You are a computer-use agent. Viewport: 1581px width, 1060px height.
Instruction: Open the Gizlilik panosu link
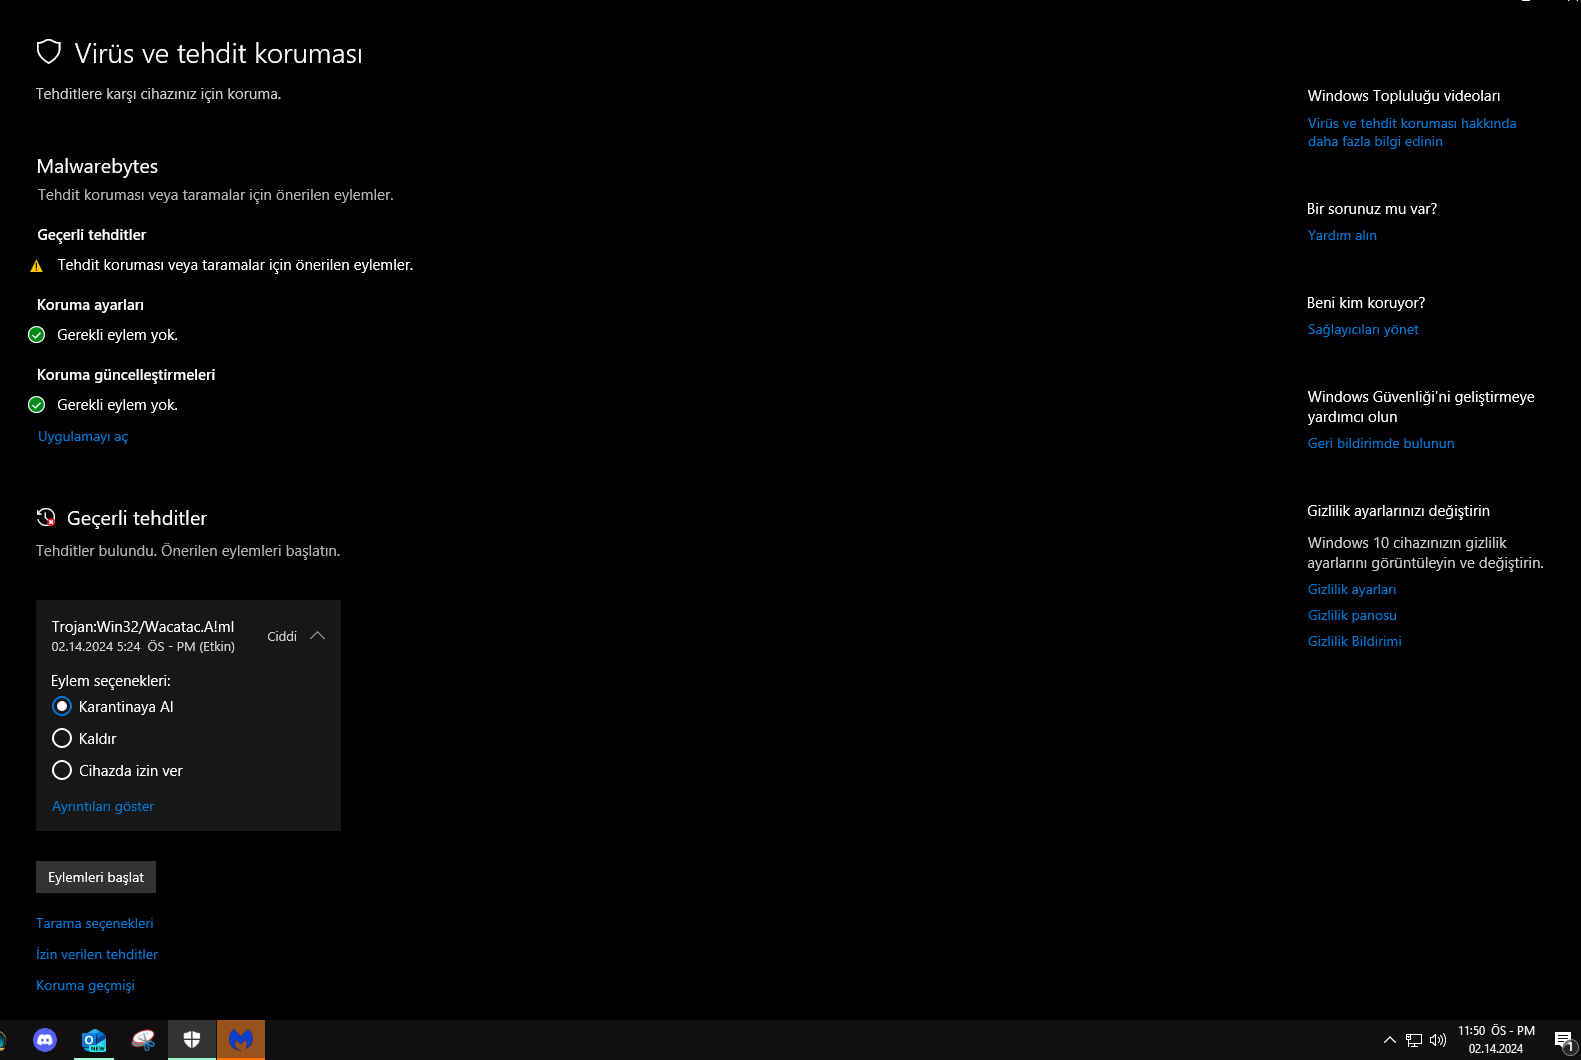[1352, 616]
